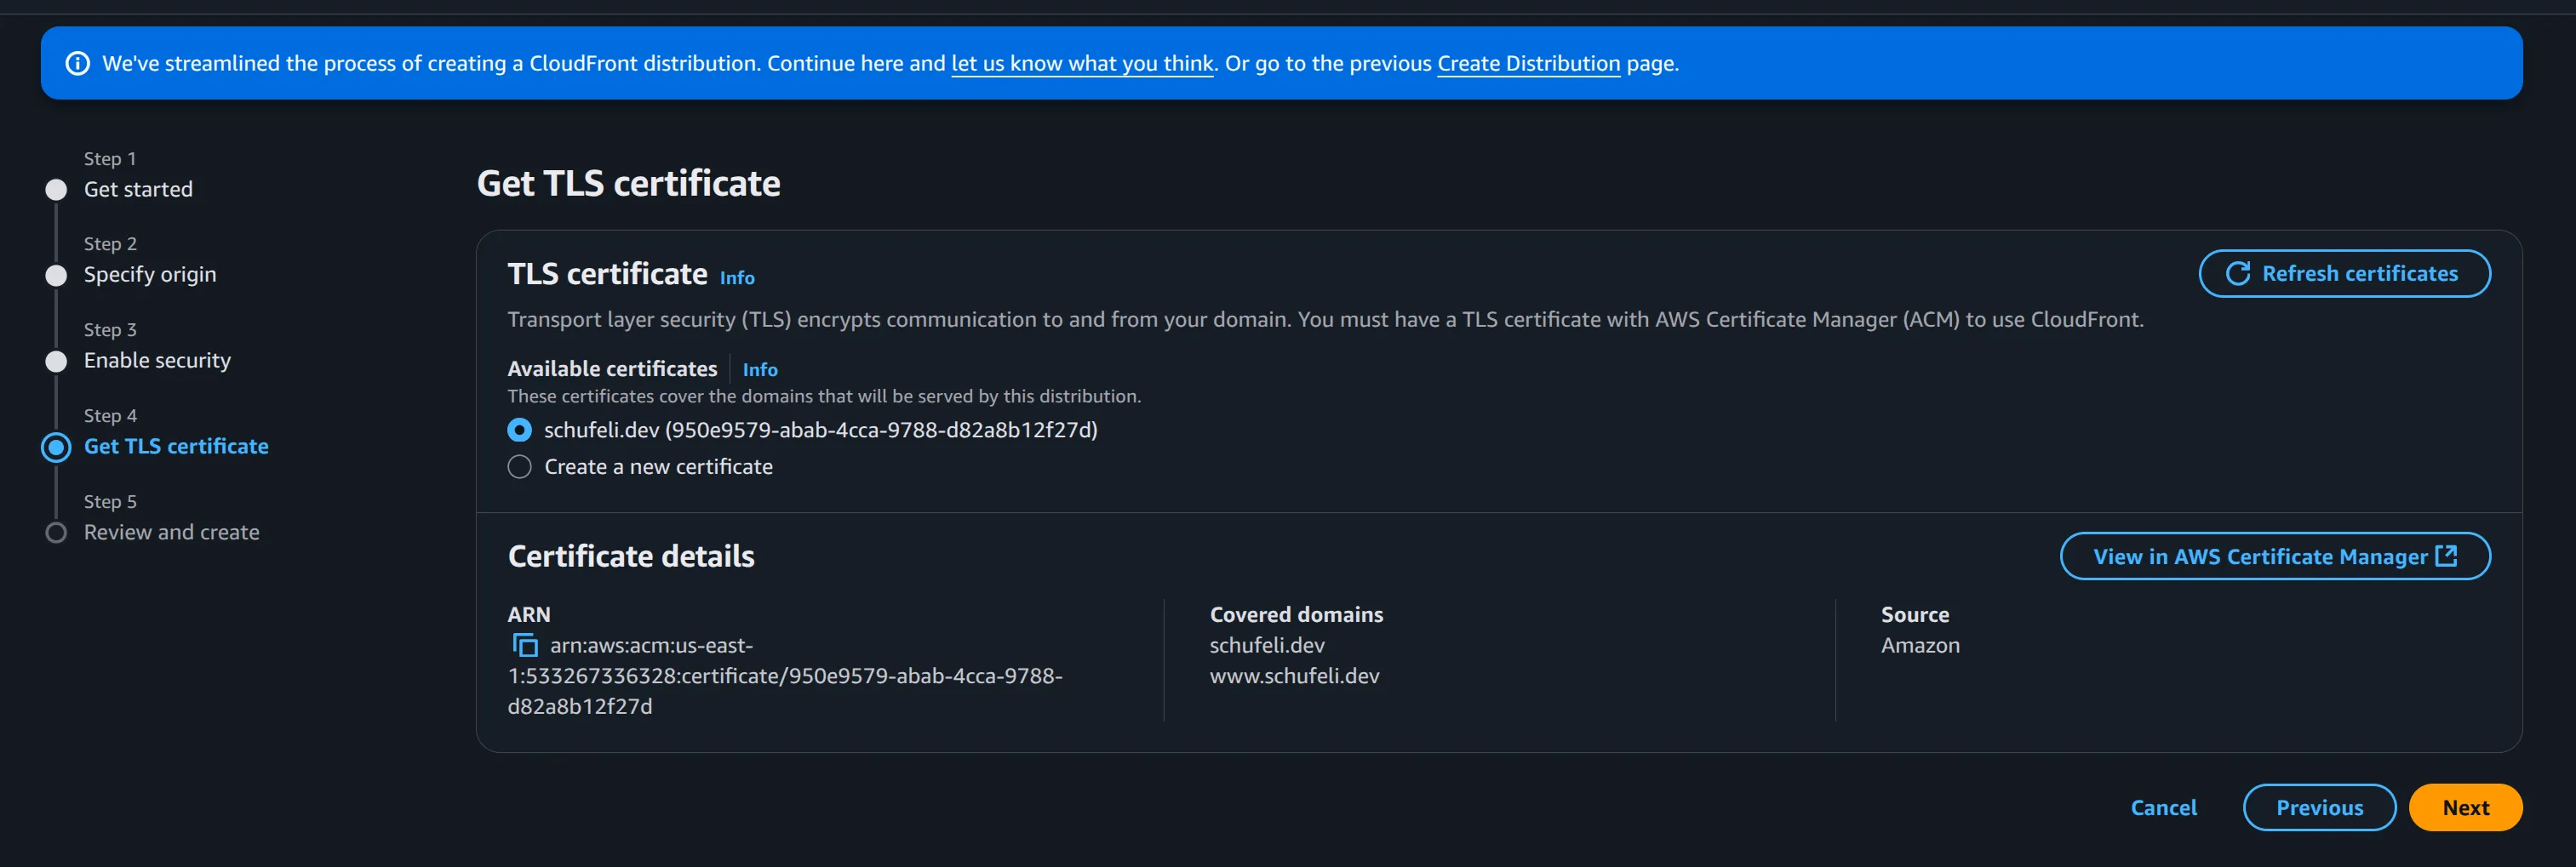Screen dimensions: 2576x867
Task: Click the info circle icon in banner
Action: tap(77, 64)
